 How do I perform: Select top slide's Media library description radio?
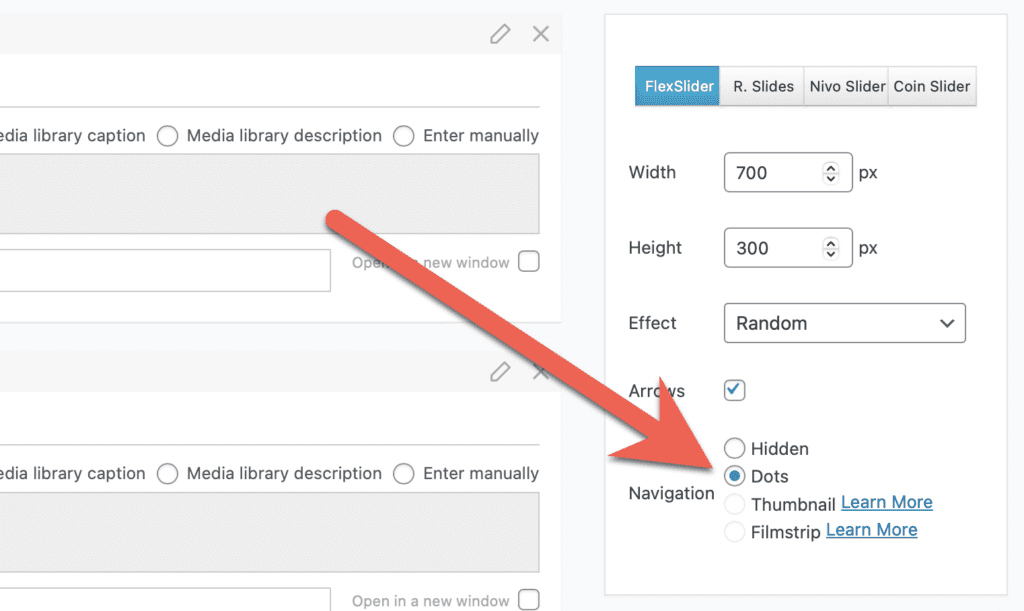tap(168, 136)
